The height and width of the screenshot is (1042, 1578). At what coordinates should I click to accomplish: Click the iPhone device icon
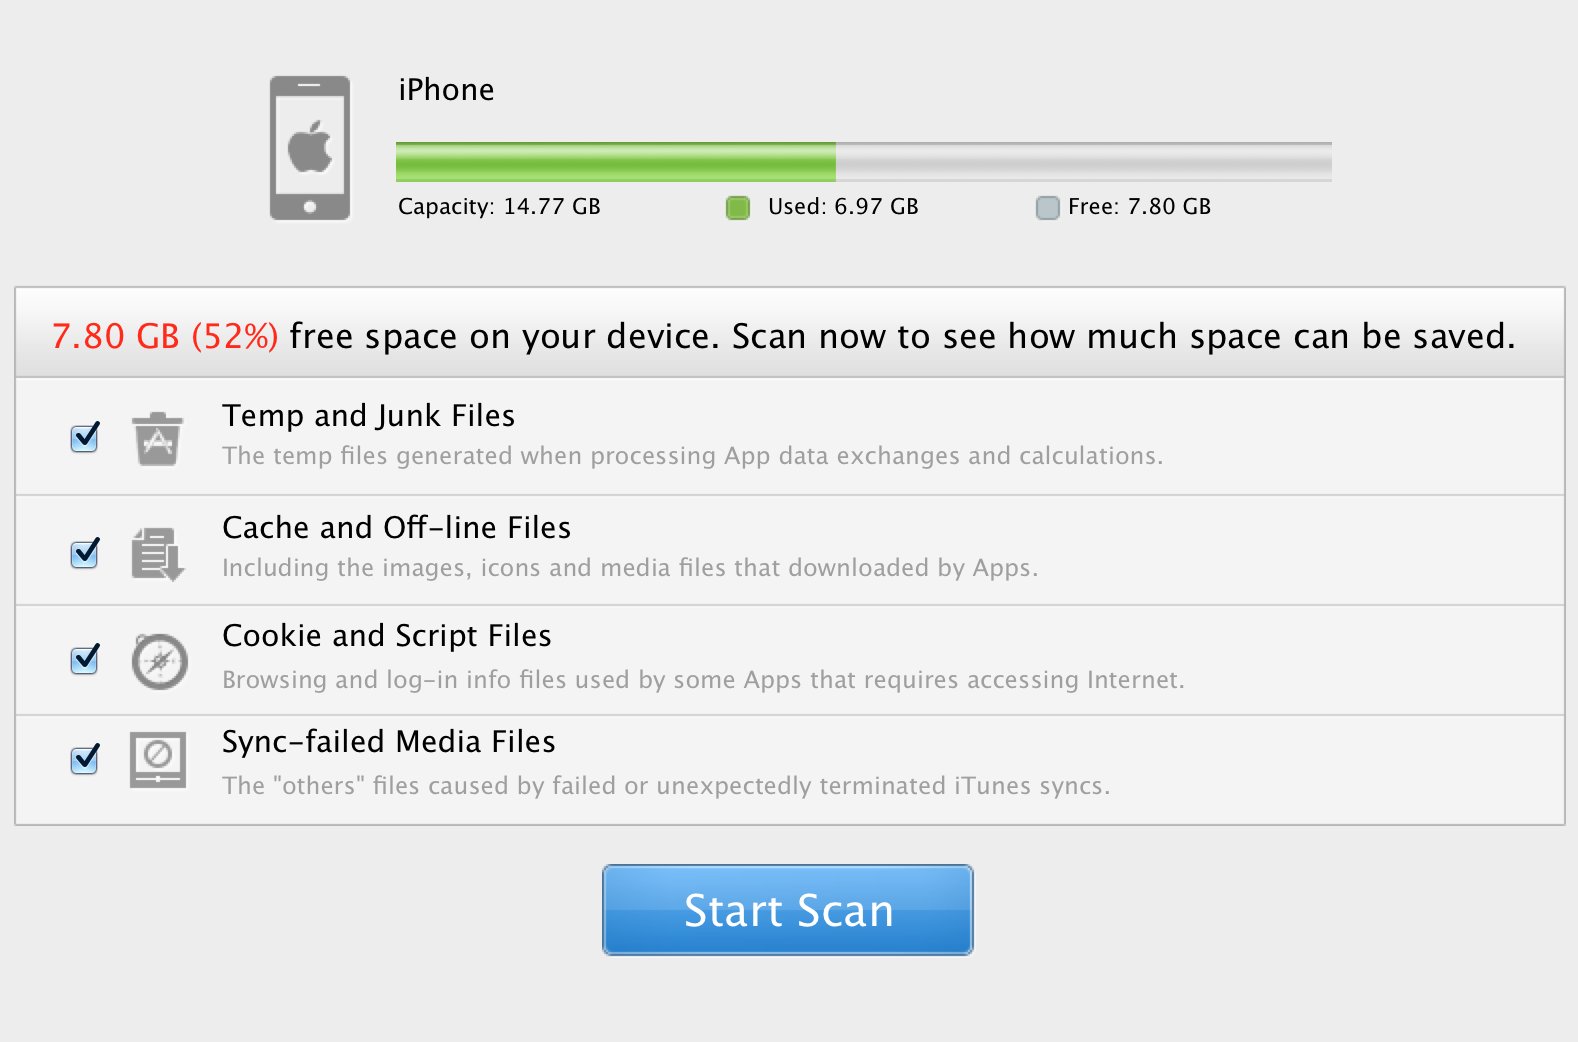click(310, 148)
